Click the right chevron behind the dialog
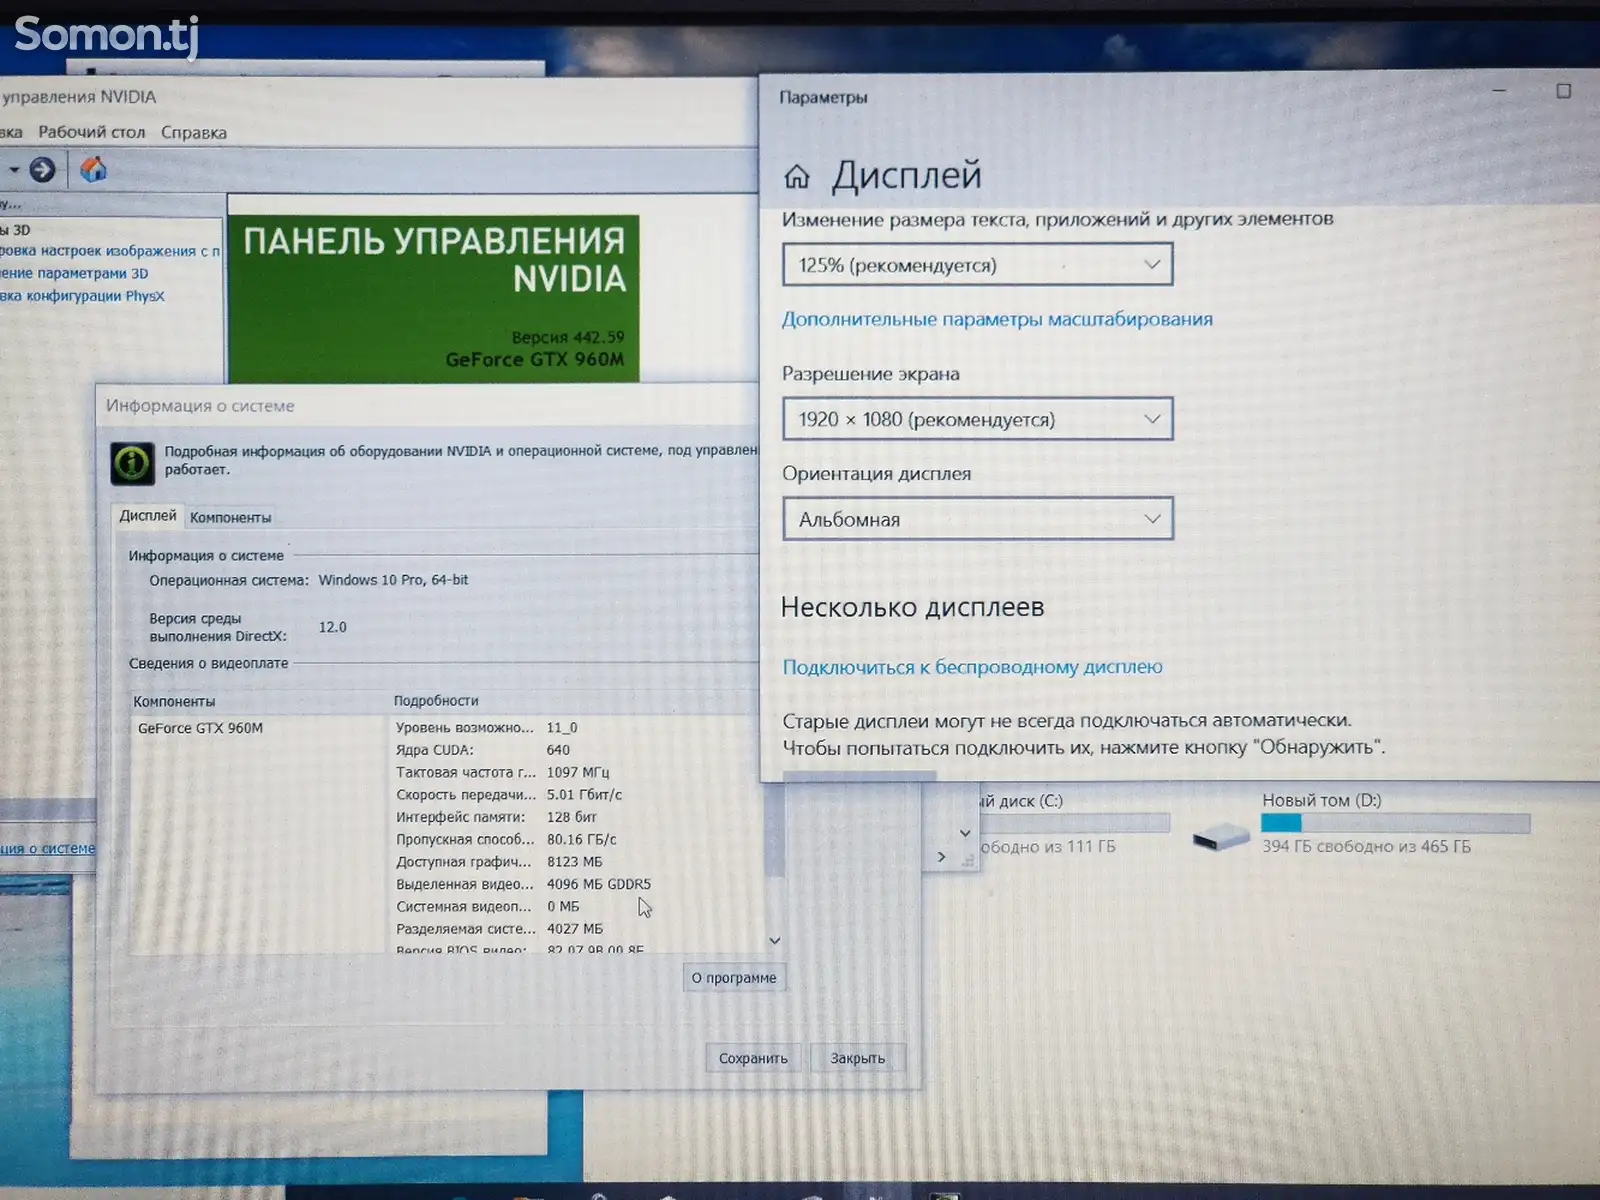 tap(941, 857)
